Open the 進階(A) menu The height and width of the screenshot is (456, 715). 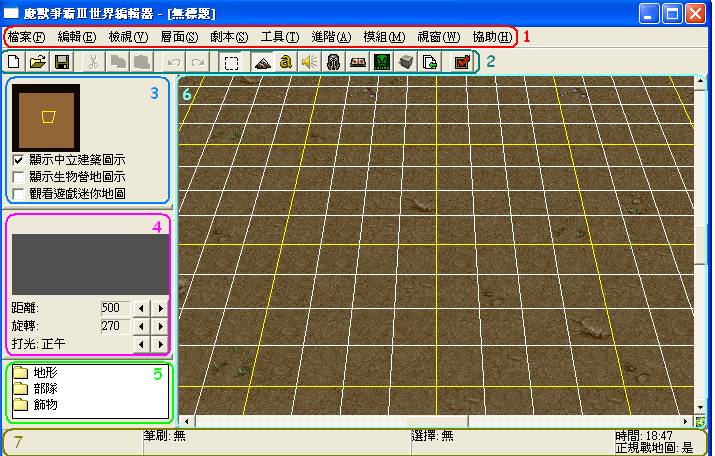click(331, 37)
